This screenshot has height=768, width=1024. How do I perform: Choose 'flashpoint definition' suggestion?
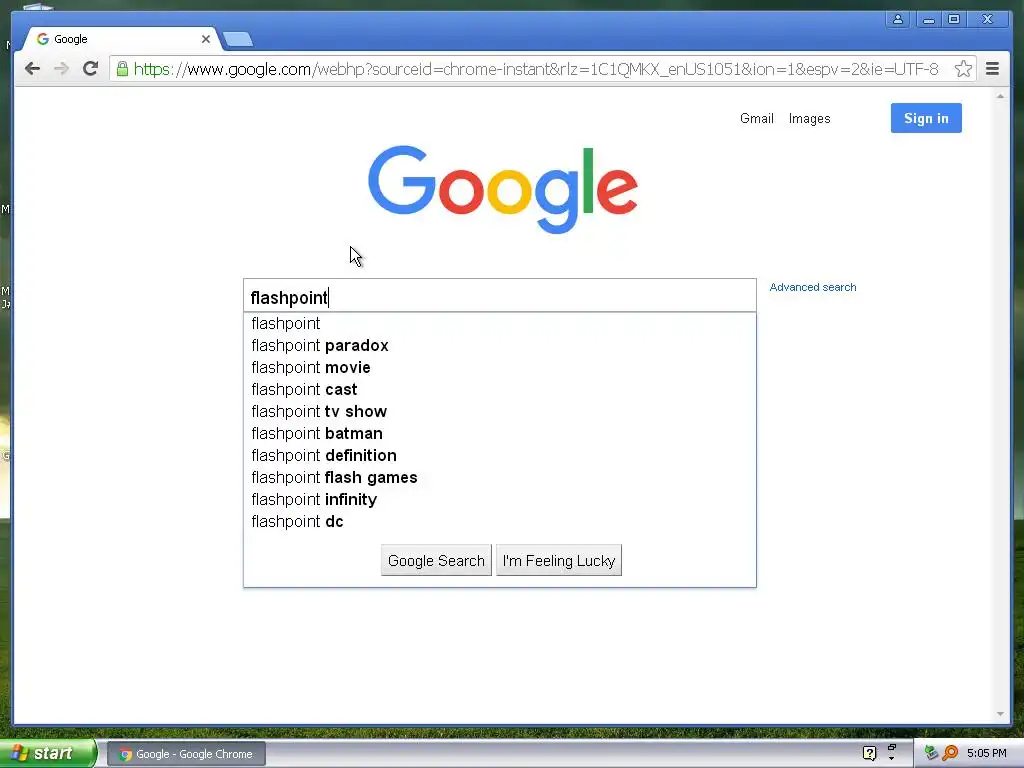point(500,455)
